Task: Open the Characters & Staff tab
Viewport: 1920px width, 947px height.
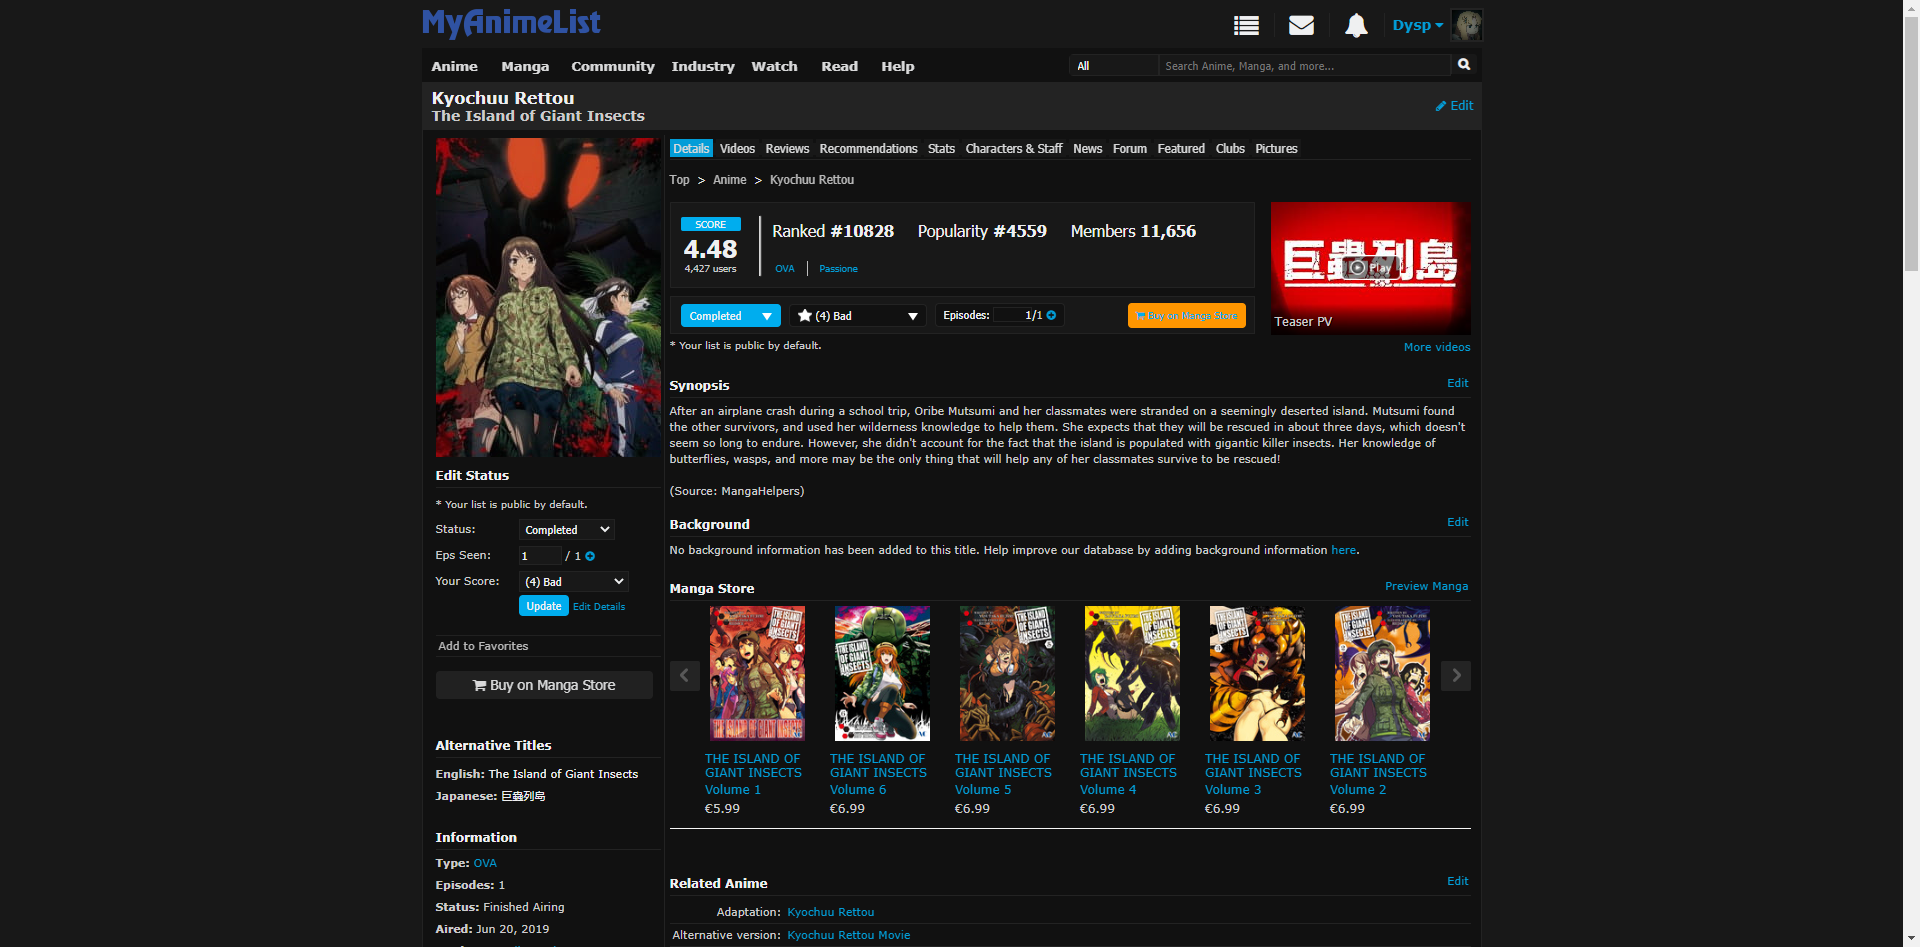Action: click(x=1013, y=149)
